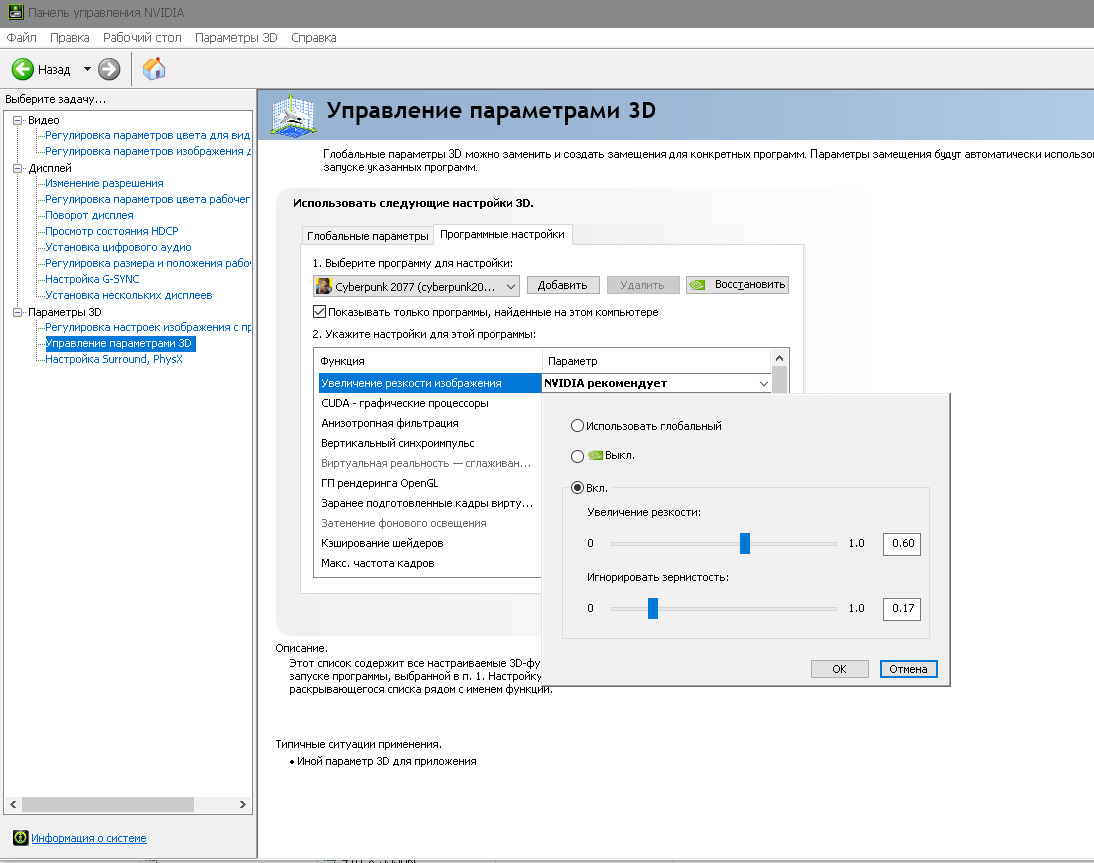This screenshot has height=863, width=1094.
Task: Click the system information icon
Action: [x=21, y=838]
